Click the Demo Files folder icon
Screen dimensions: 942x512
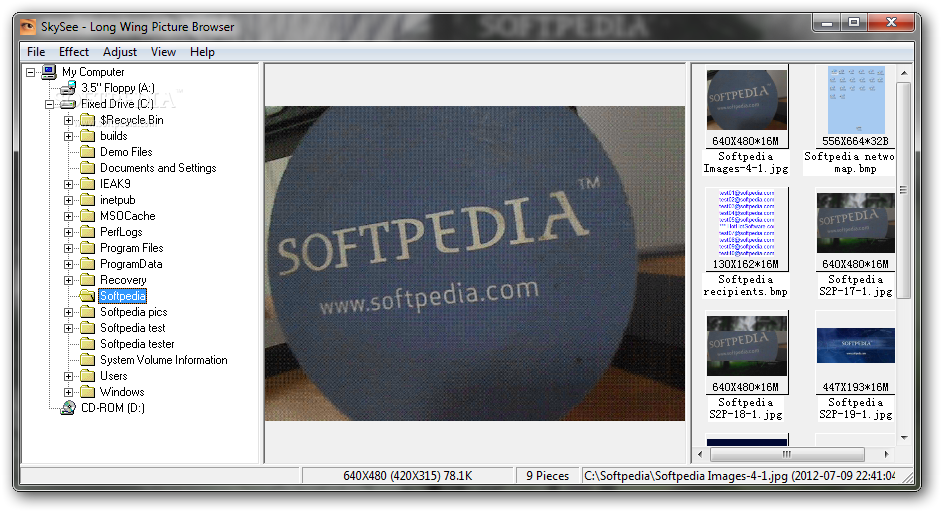coord(88,152)
